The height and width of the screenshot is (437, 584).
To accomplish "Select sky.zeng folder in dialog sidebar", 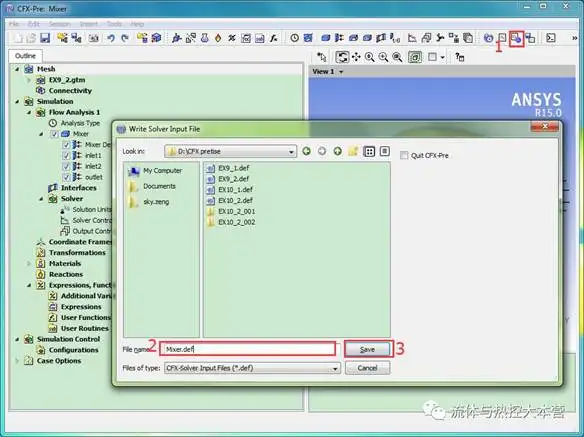I will click(149, 202).
